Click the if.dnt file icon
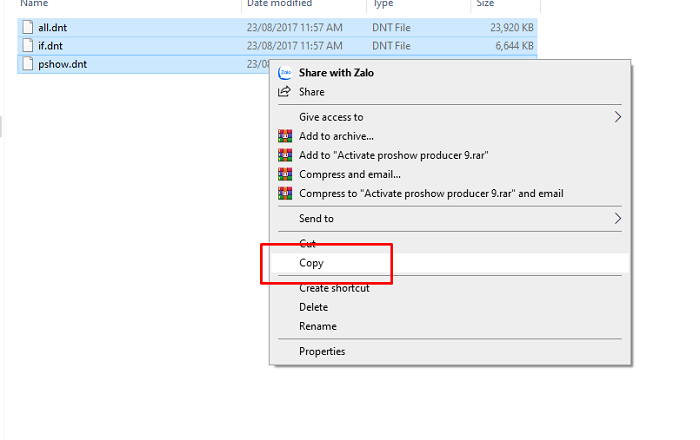Screen dimensions: 700x440 (28, 46)
